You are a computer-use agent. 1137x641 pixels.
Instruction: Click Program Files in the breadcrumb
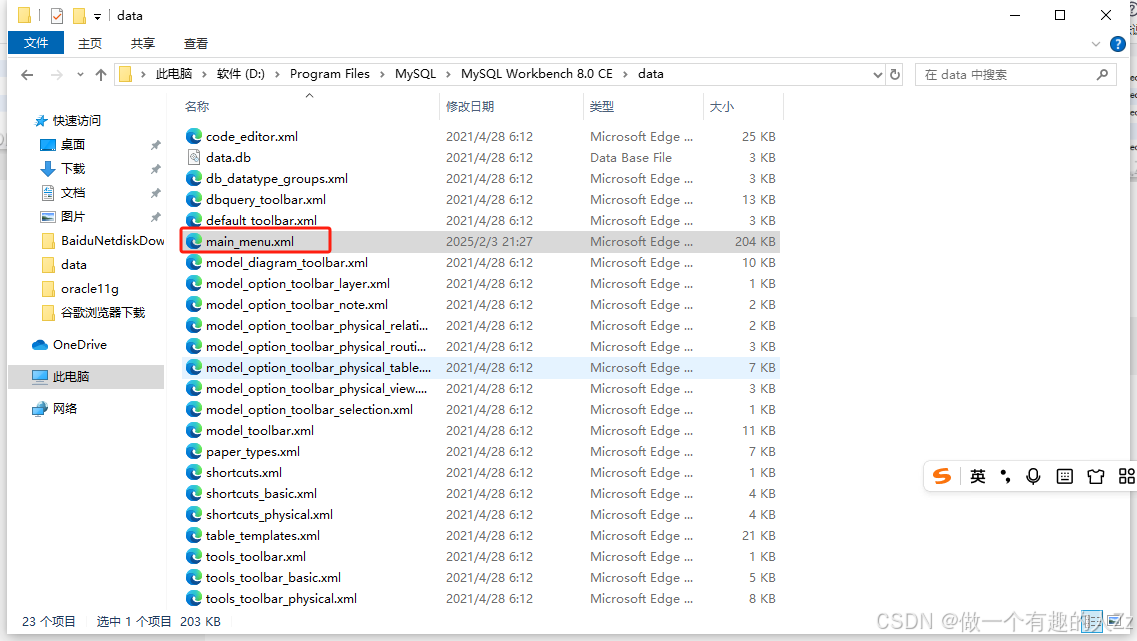330,74
